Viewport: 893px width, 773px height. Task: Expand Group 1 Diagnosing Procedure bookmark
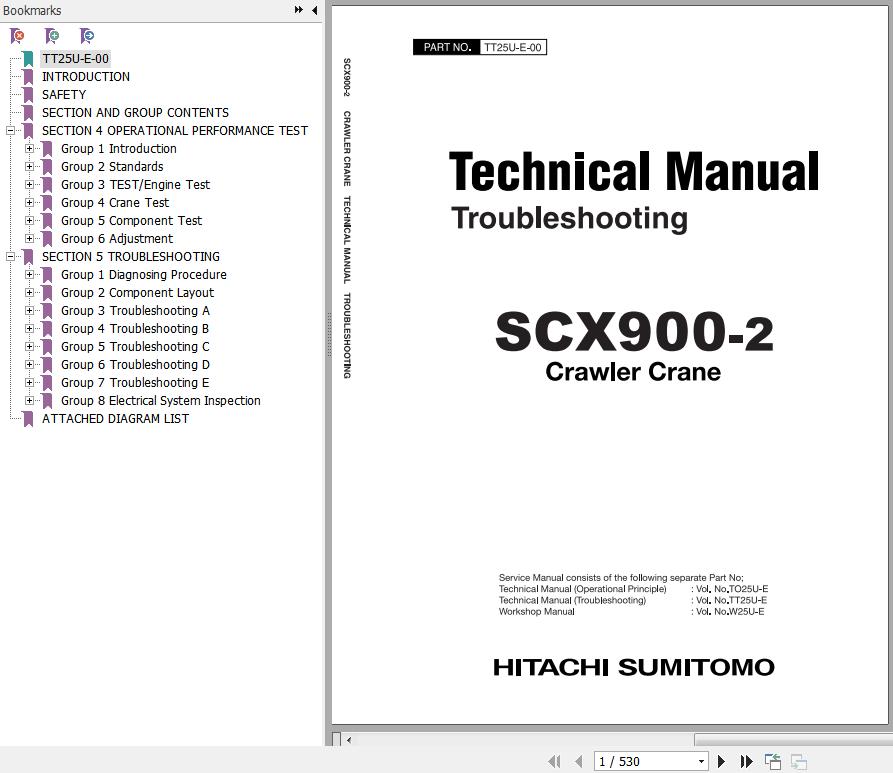pos(29,275)
